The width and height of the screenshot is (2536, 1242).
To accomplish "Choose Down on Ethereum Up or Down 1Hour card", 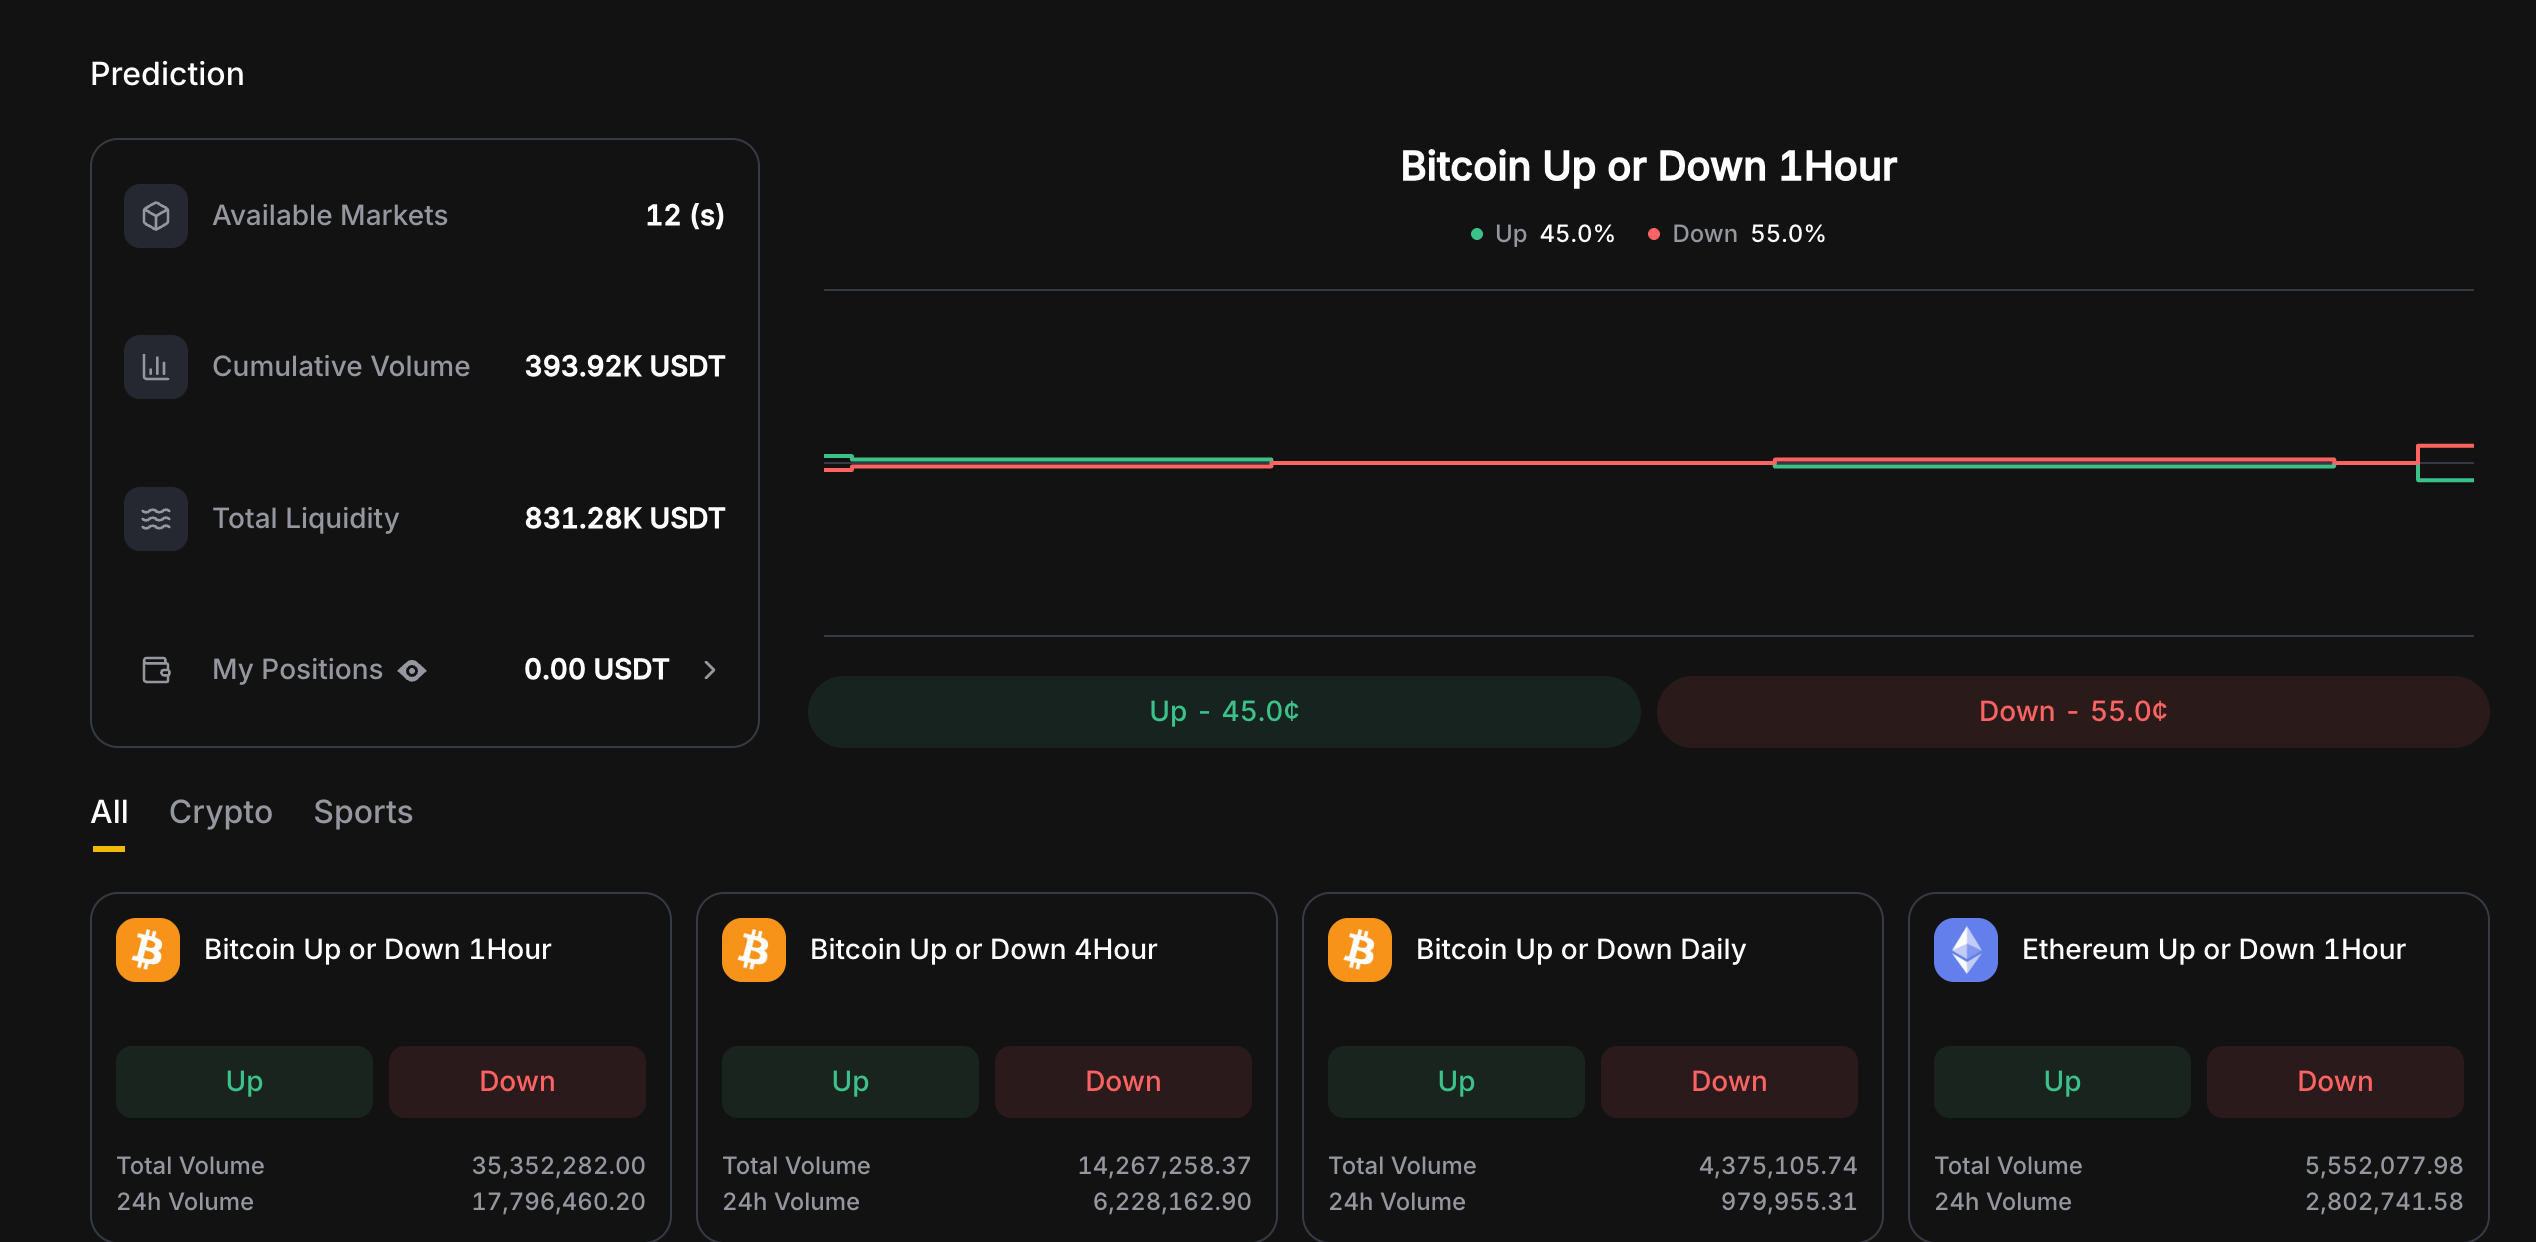I will pyautogui.click(x=2335, y=1081).
